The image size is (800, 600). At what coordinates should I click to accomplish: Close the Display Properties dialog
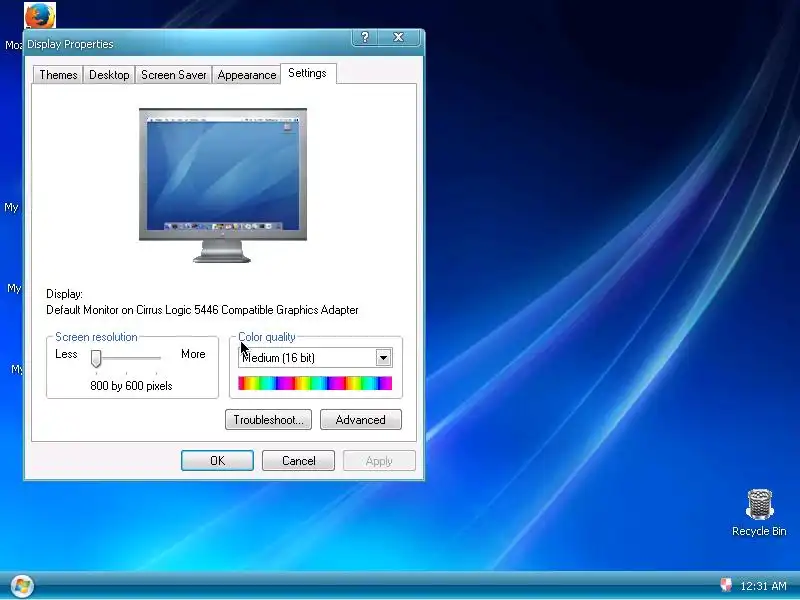click(398, 37)
